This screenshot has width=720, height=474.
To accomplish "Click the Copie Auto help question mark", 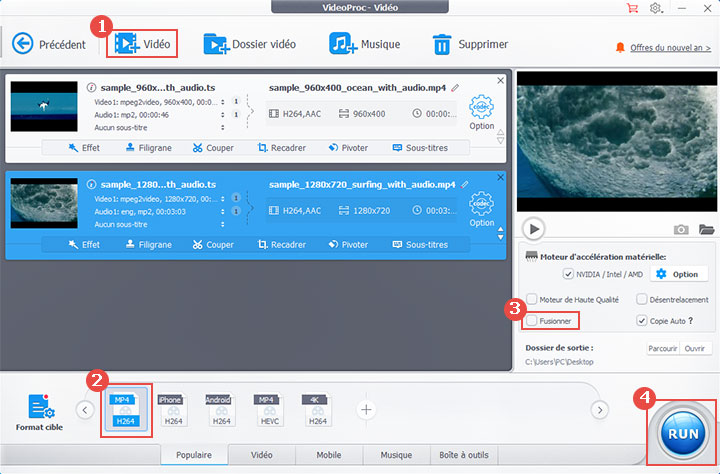I will point(691,321).
